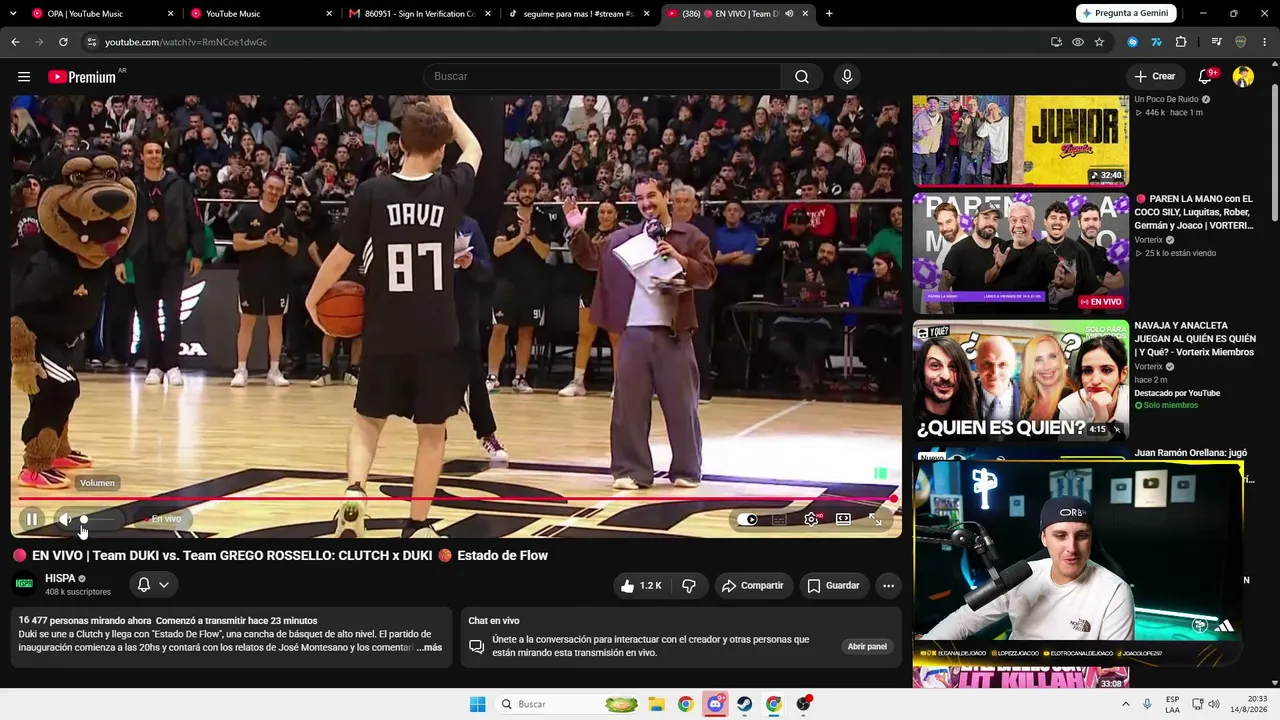Image resolution: width=1280 pixels, height=720 pixels.
Task: Reload the current page
Action: click(63, 42)
